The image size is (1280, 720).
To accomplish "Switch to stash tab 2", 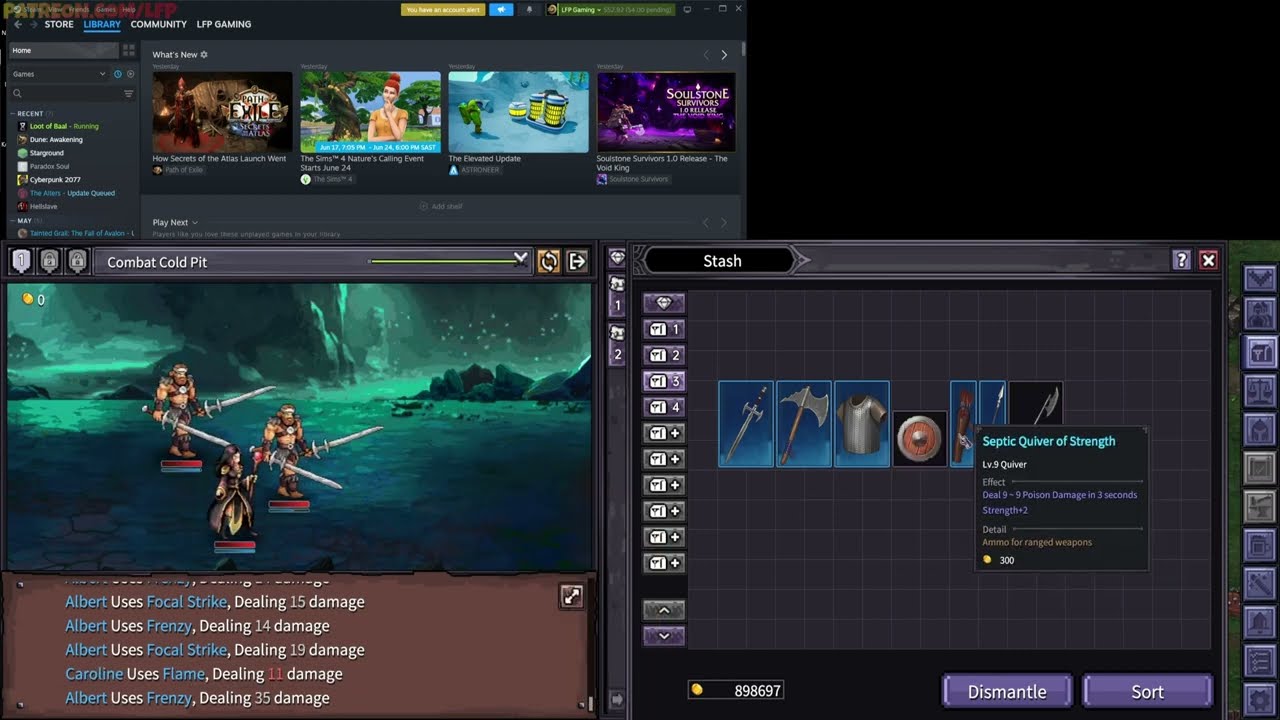I will [664, 355].
